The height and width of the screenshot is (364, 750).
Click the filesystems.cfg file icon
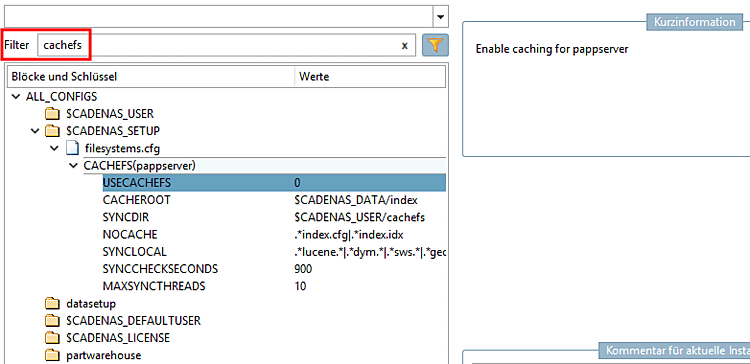coord(71,148)
